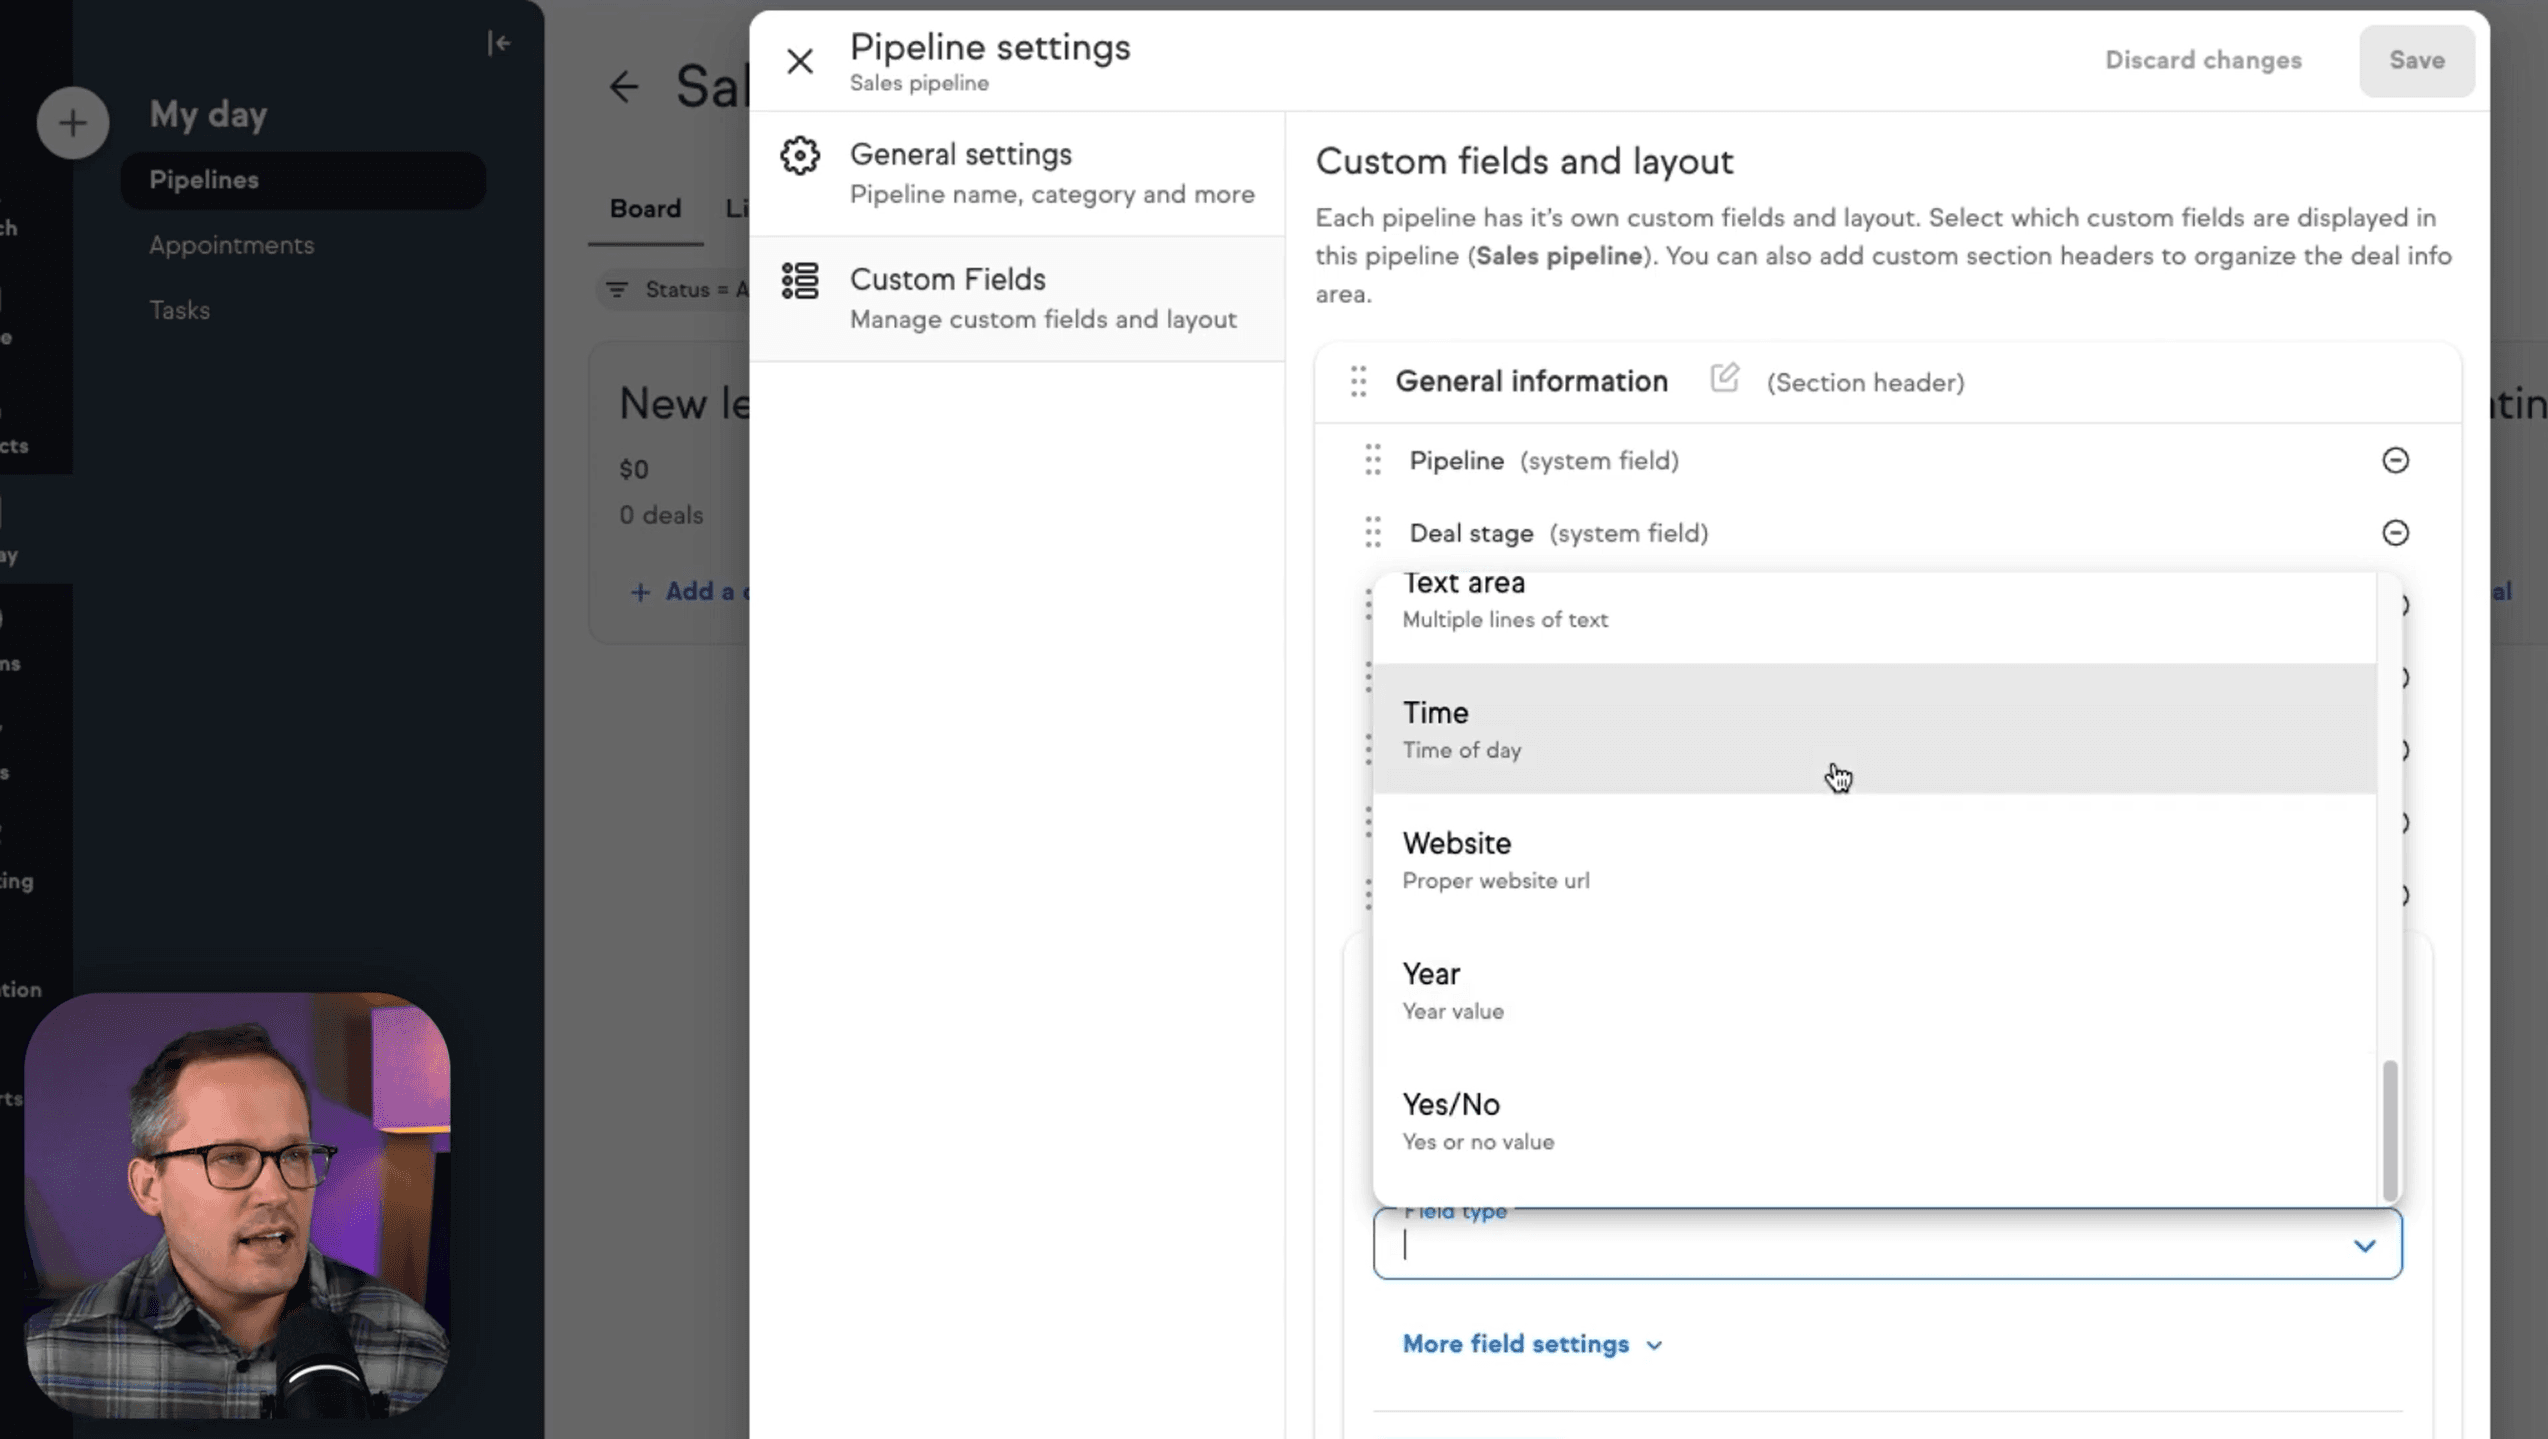Remove the Pipeline system field using minus icon
2548x1439 pixels.
(x=2395, y=460)
